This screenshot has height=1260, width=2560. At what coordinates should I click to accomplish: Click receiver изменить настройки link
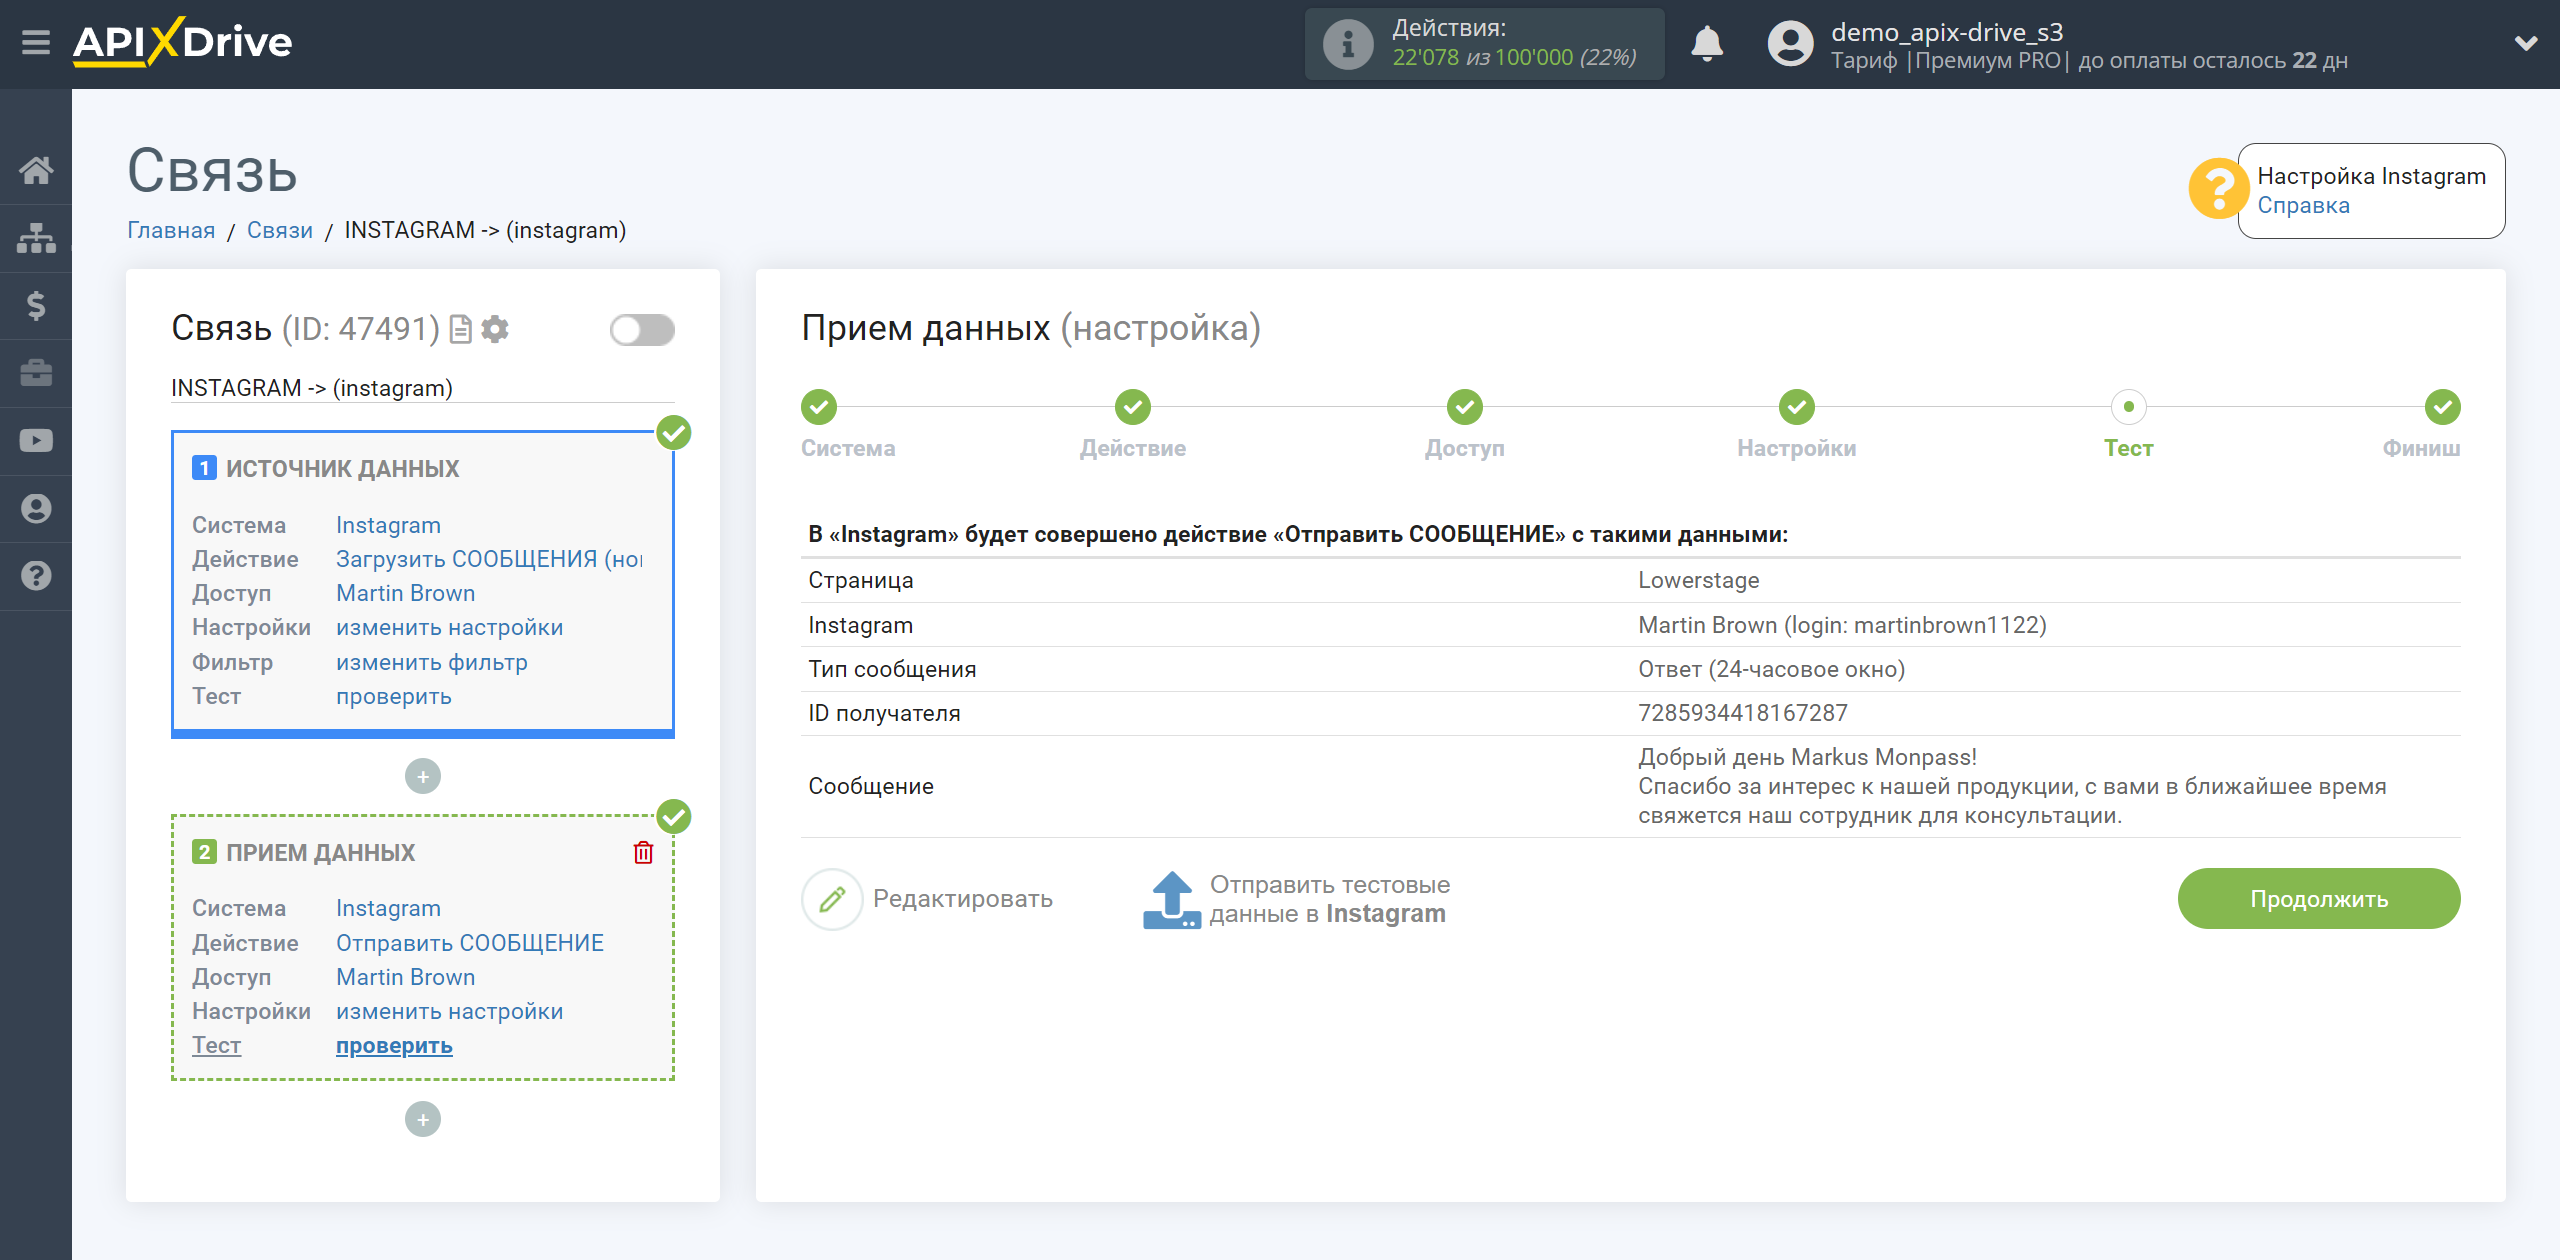pos(449,1011)
